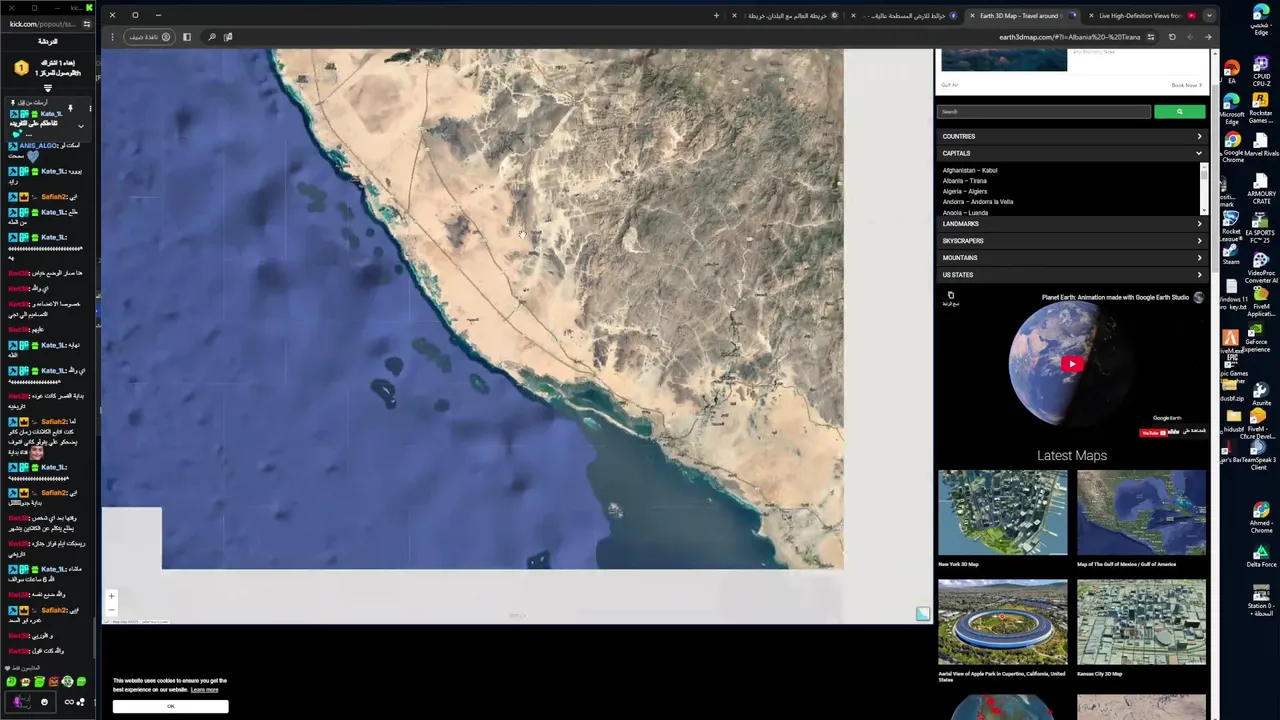Switch to Live High-Definition Views tab
1280x720 pixels.
(1140, 16)
